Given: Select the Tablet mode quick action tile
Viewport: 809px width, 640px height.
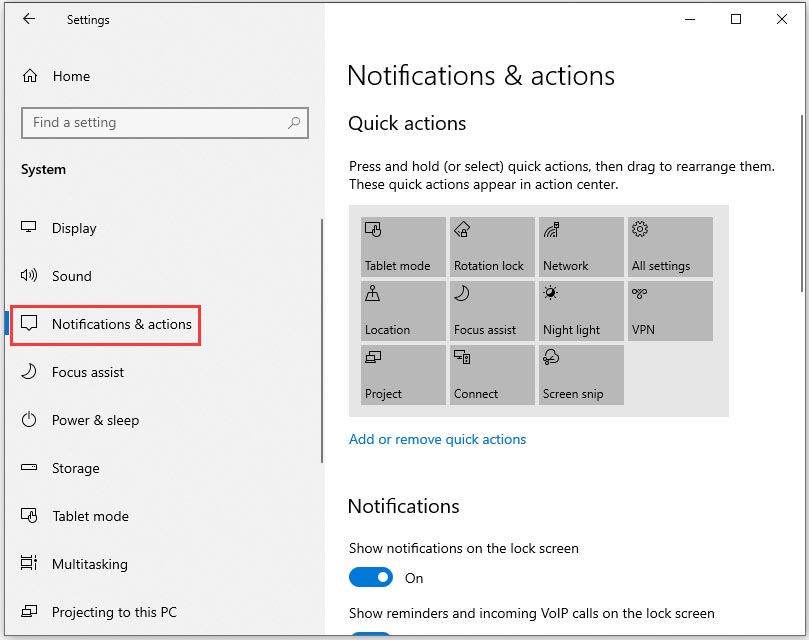Looking at the screenshot, I should pos(402,246).
